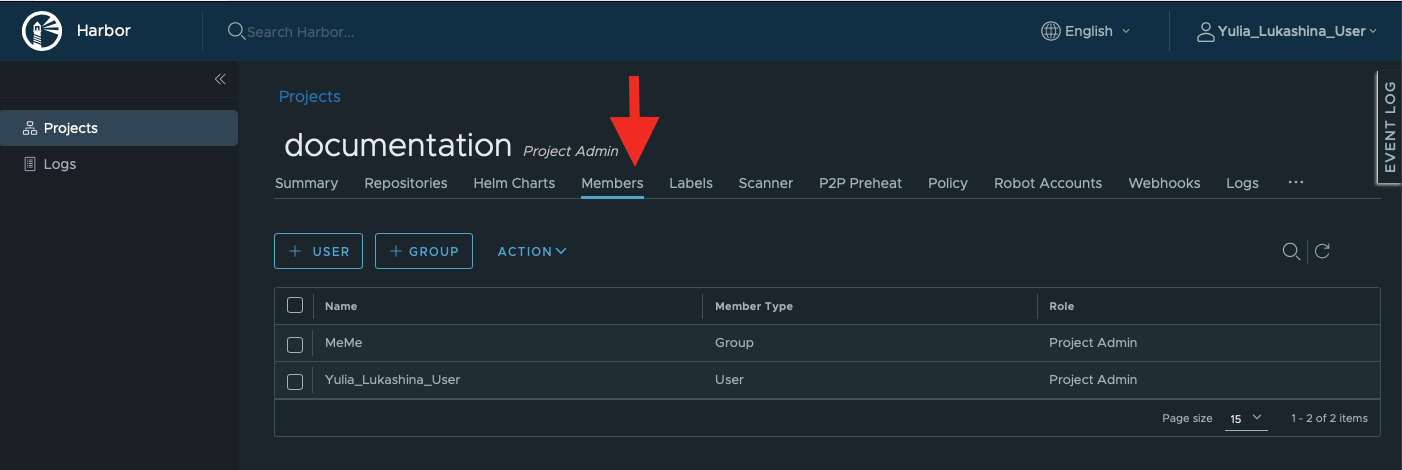Open the page size dropdown
The width and height of the screenshot is (1402, 470).
(1246, 419)
